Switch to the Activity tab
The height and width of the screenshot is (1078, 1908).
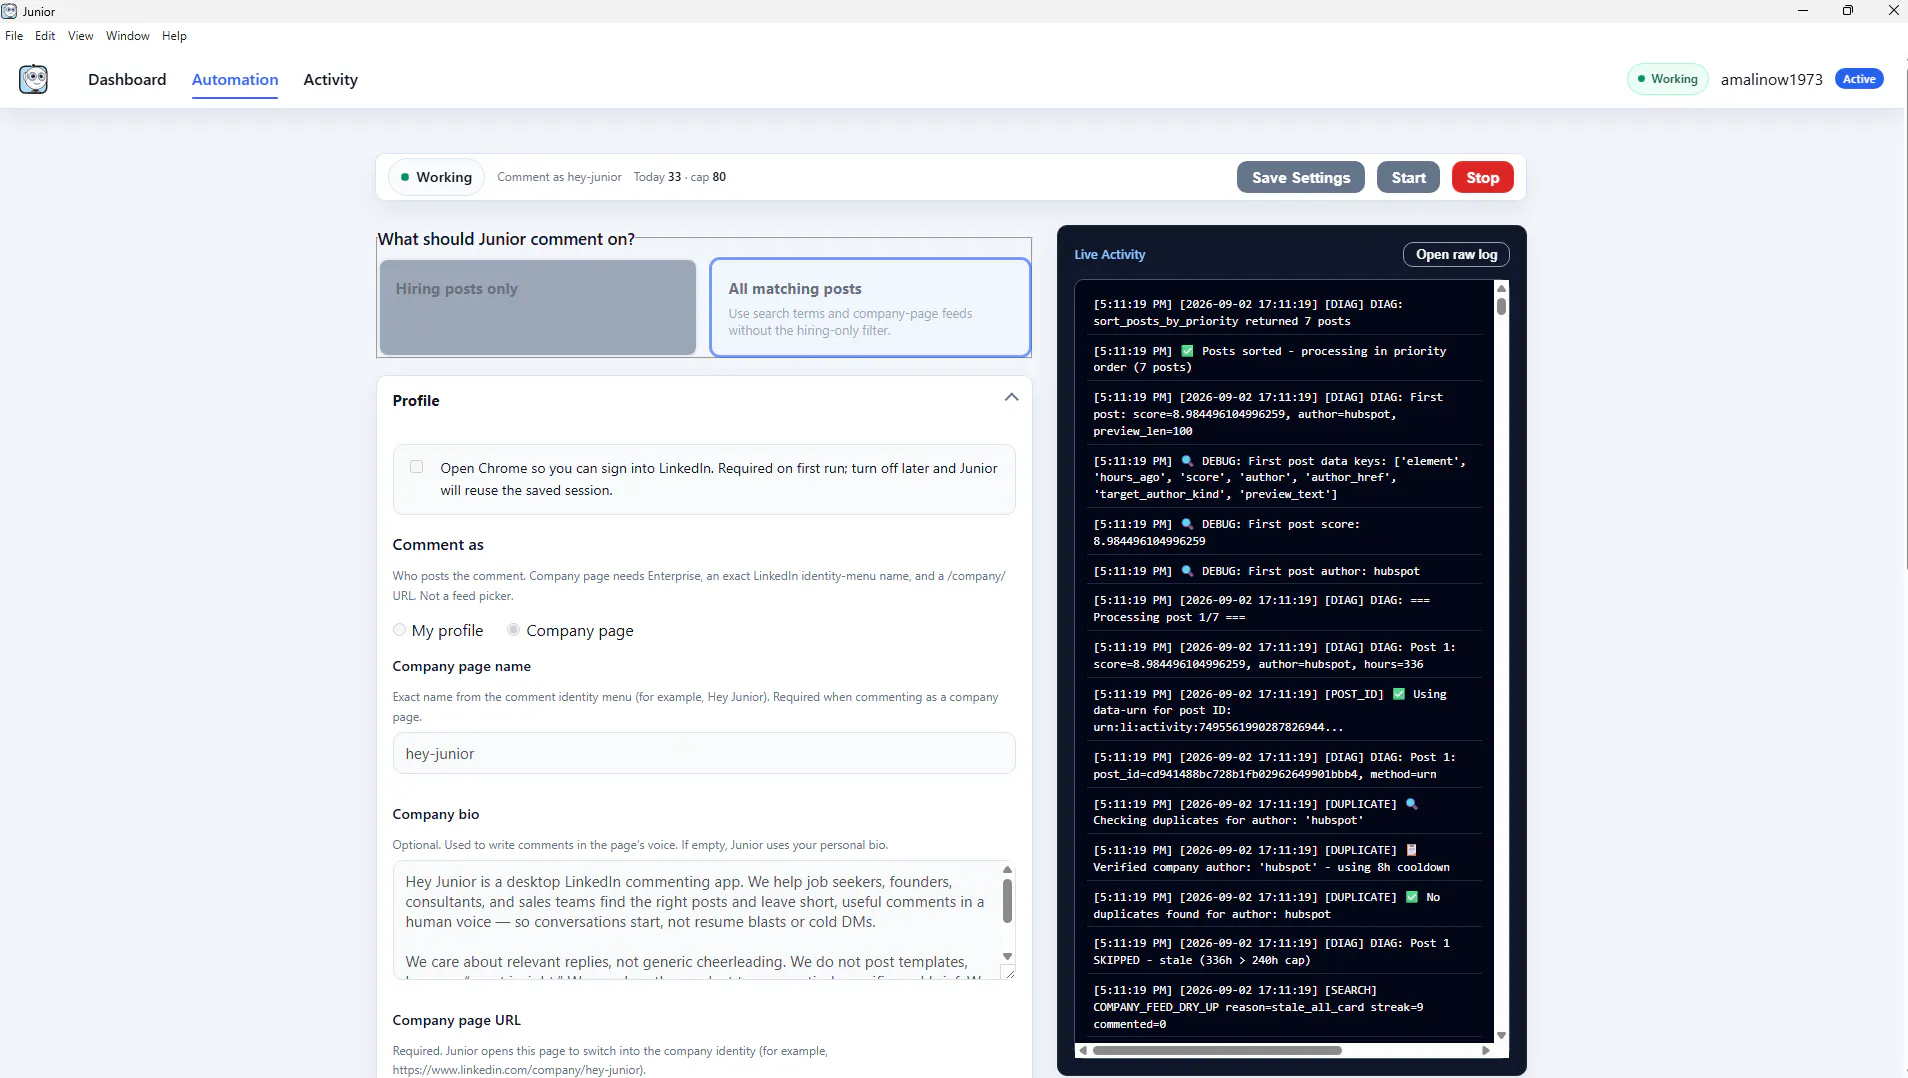click(x=330, y=80)
